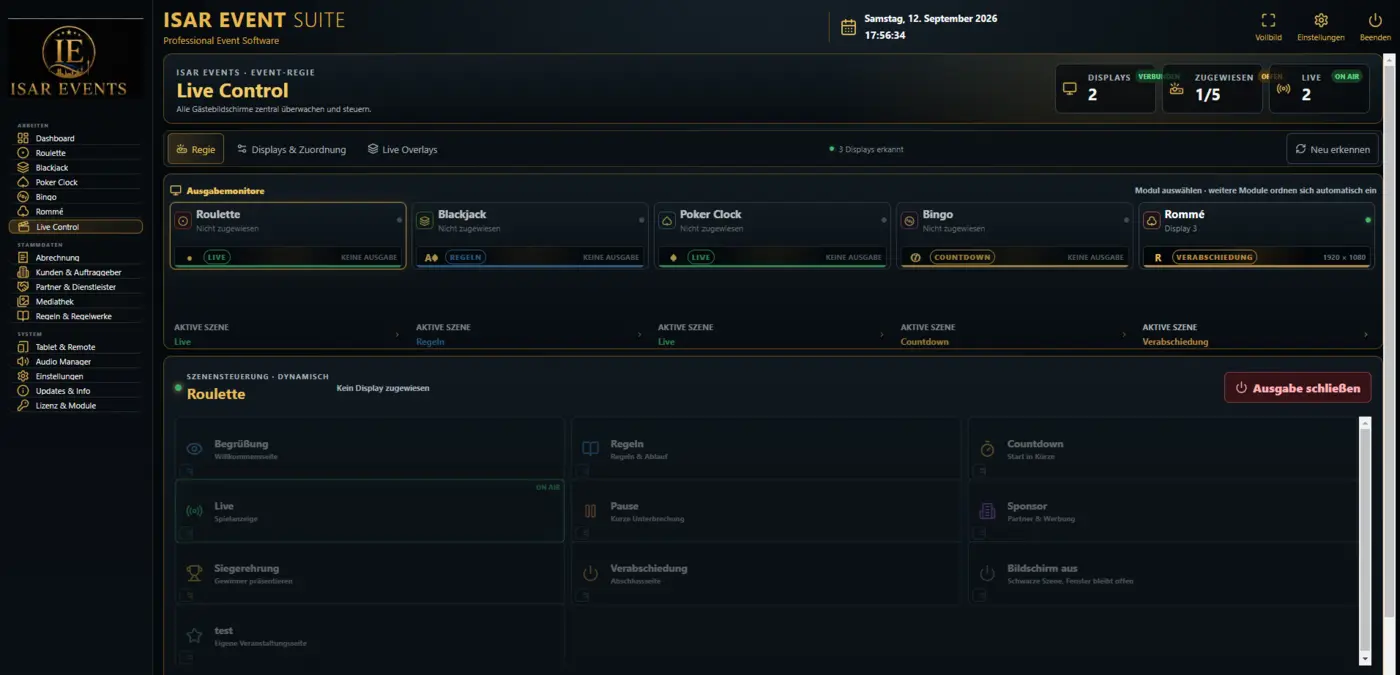Expand Poker Clock active scene chevron
The image size is (1400, 675).
[882, 335]
